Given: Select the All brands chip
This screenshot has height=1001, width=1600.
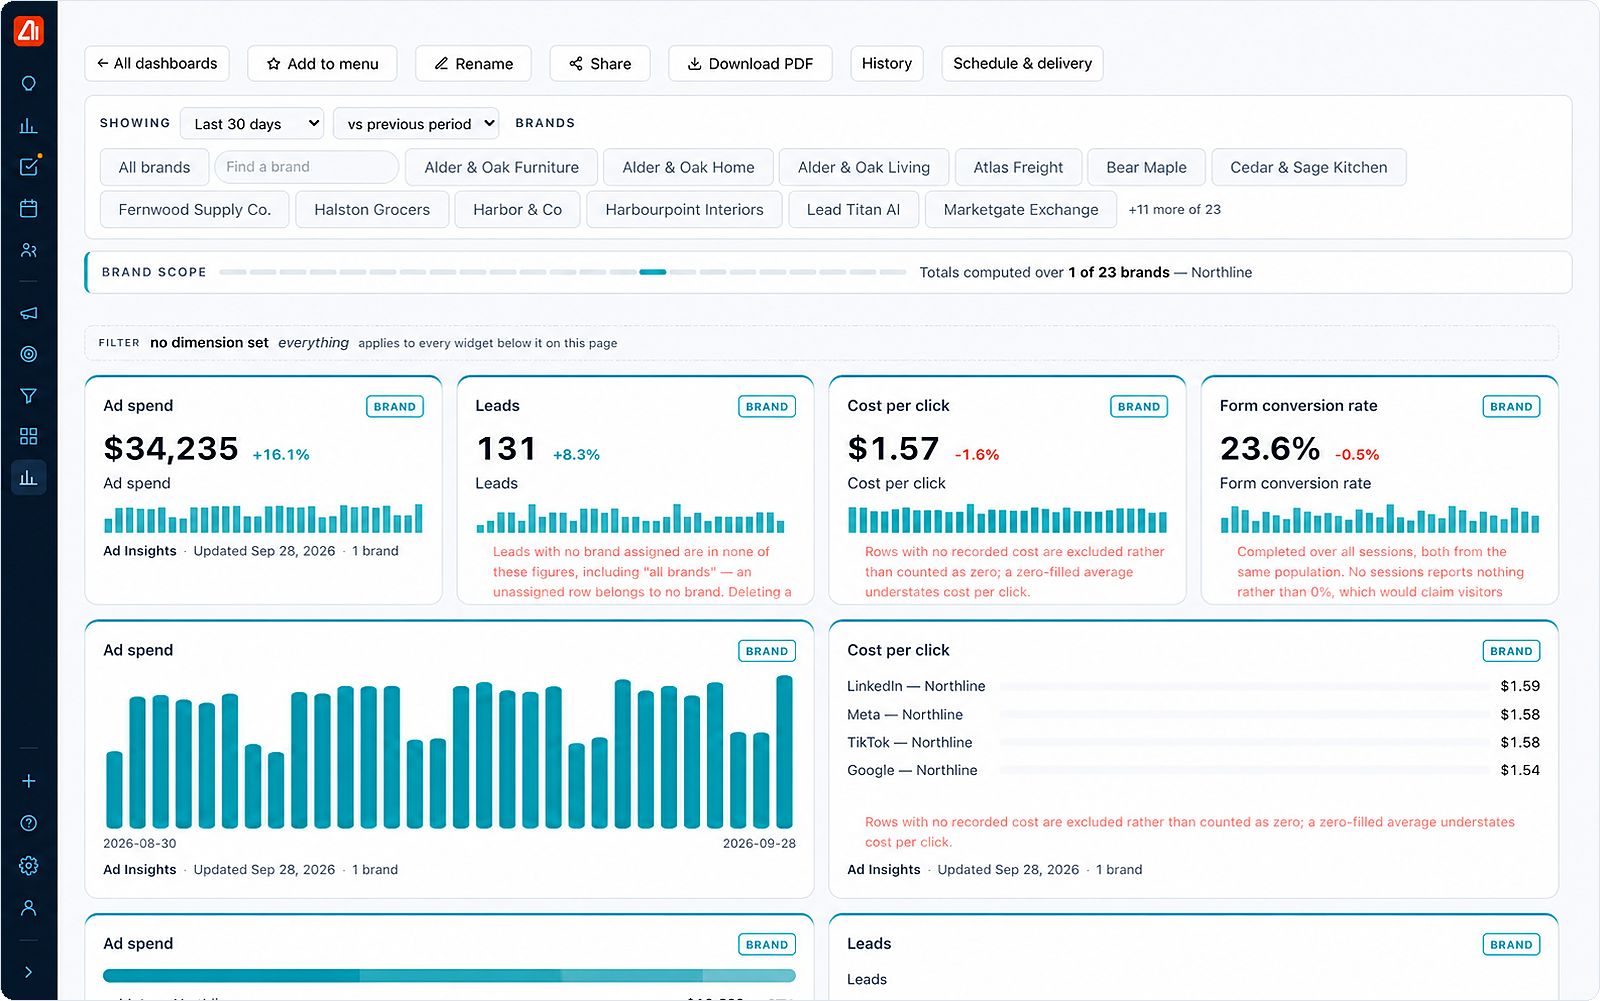Looking at the screenshot, I should [x=154, y=167].
